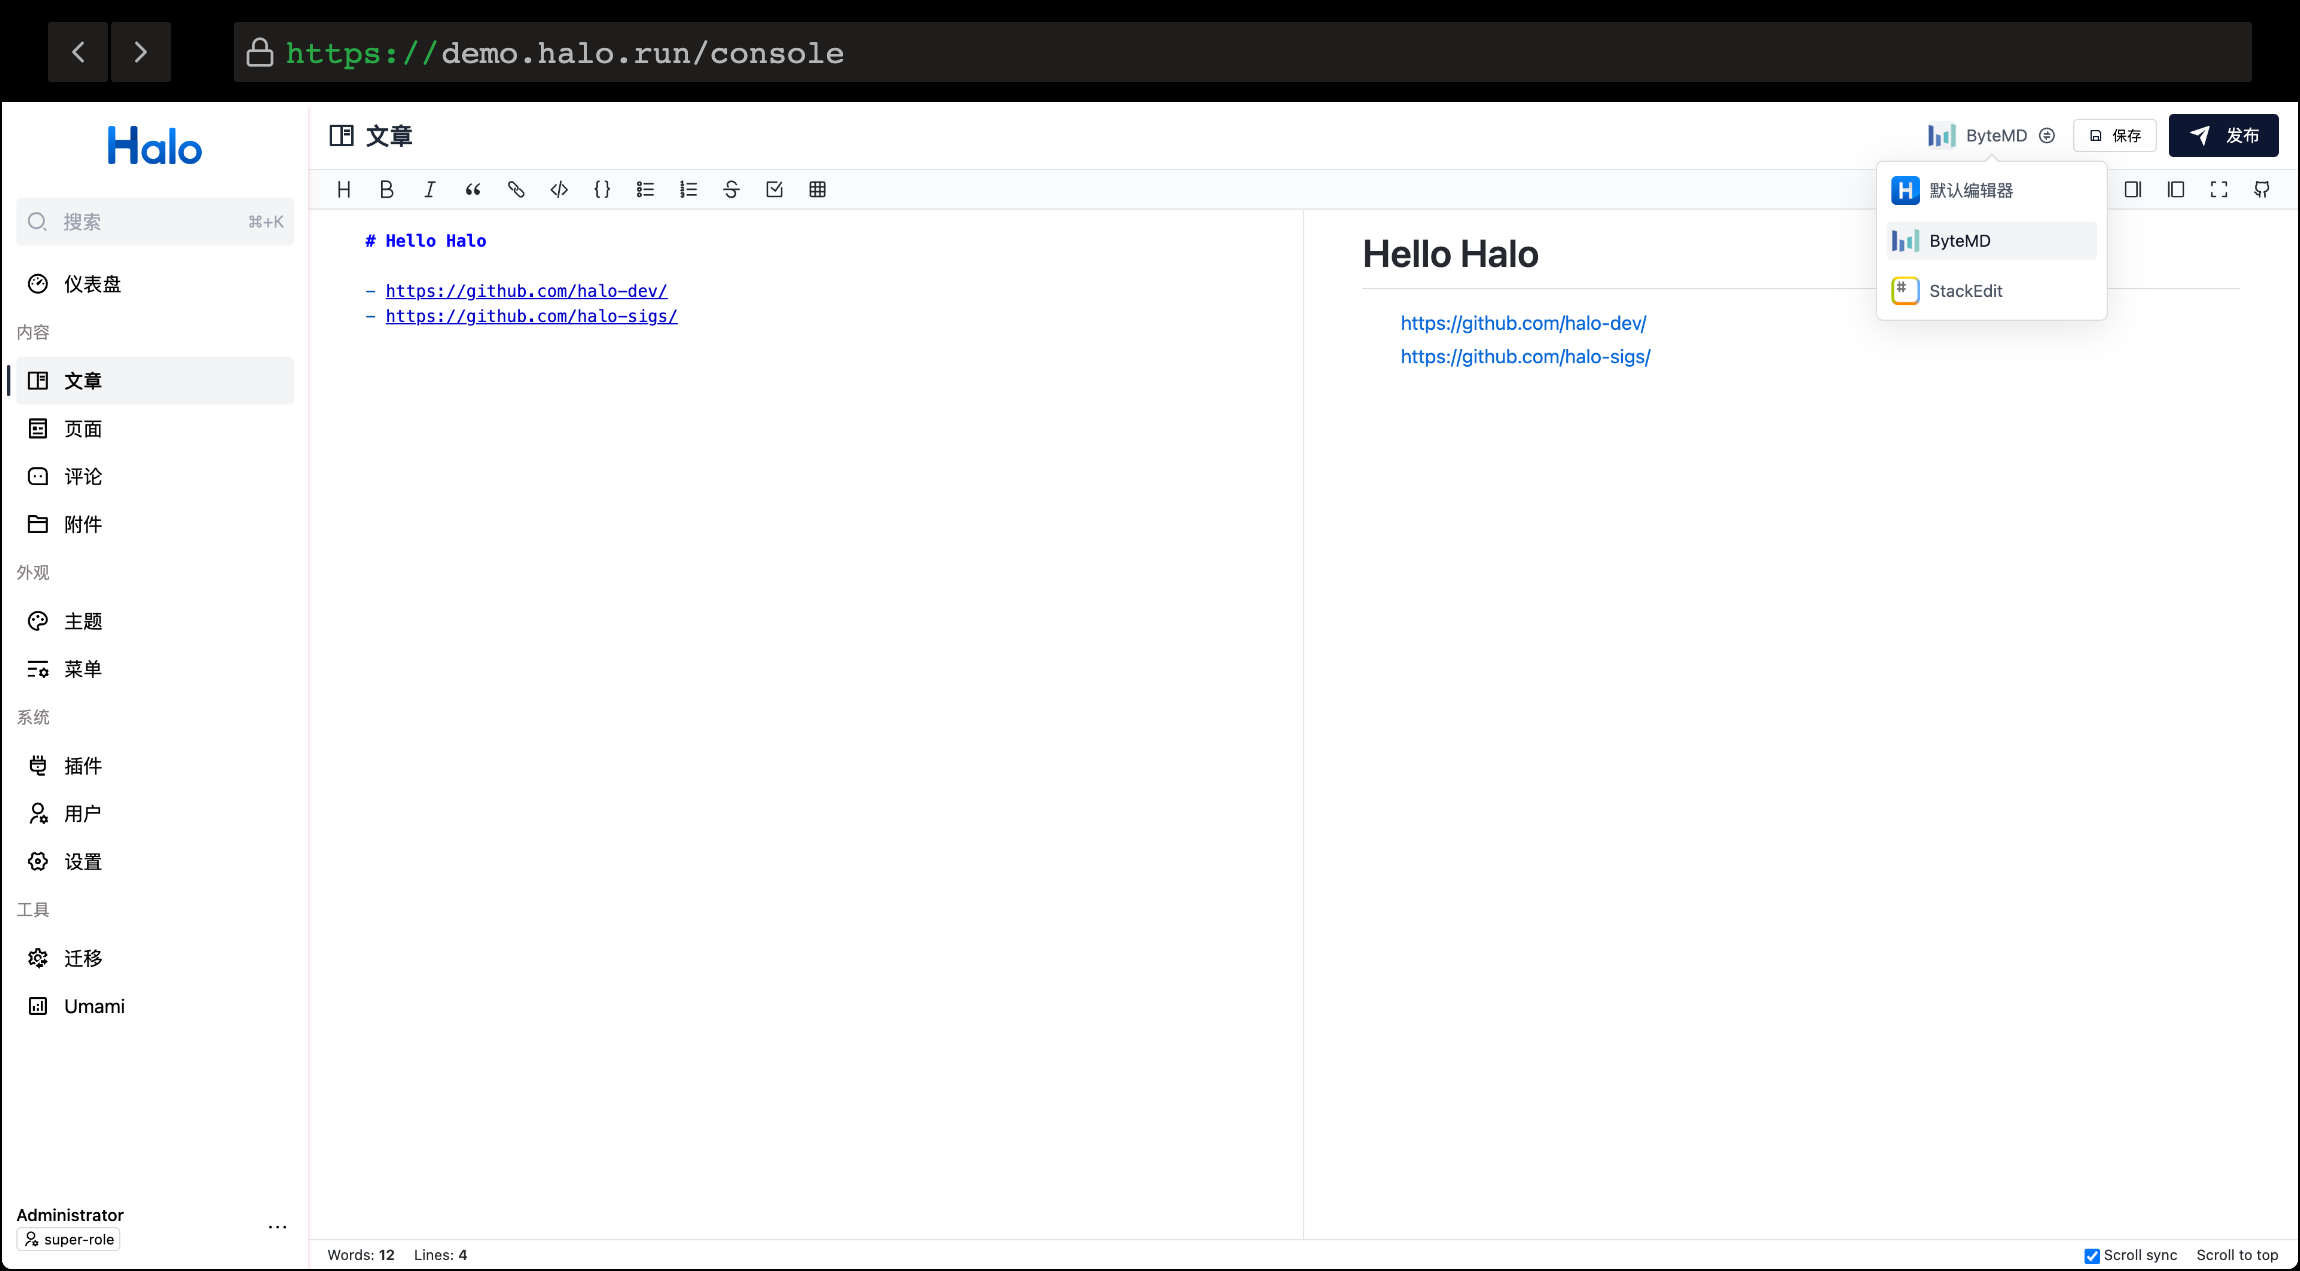Insert a link using the link icon
2300x1271 pixels.
(x=516, y=190)
